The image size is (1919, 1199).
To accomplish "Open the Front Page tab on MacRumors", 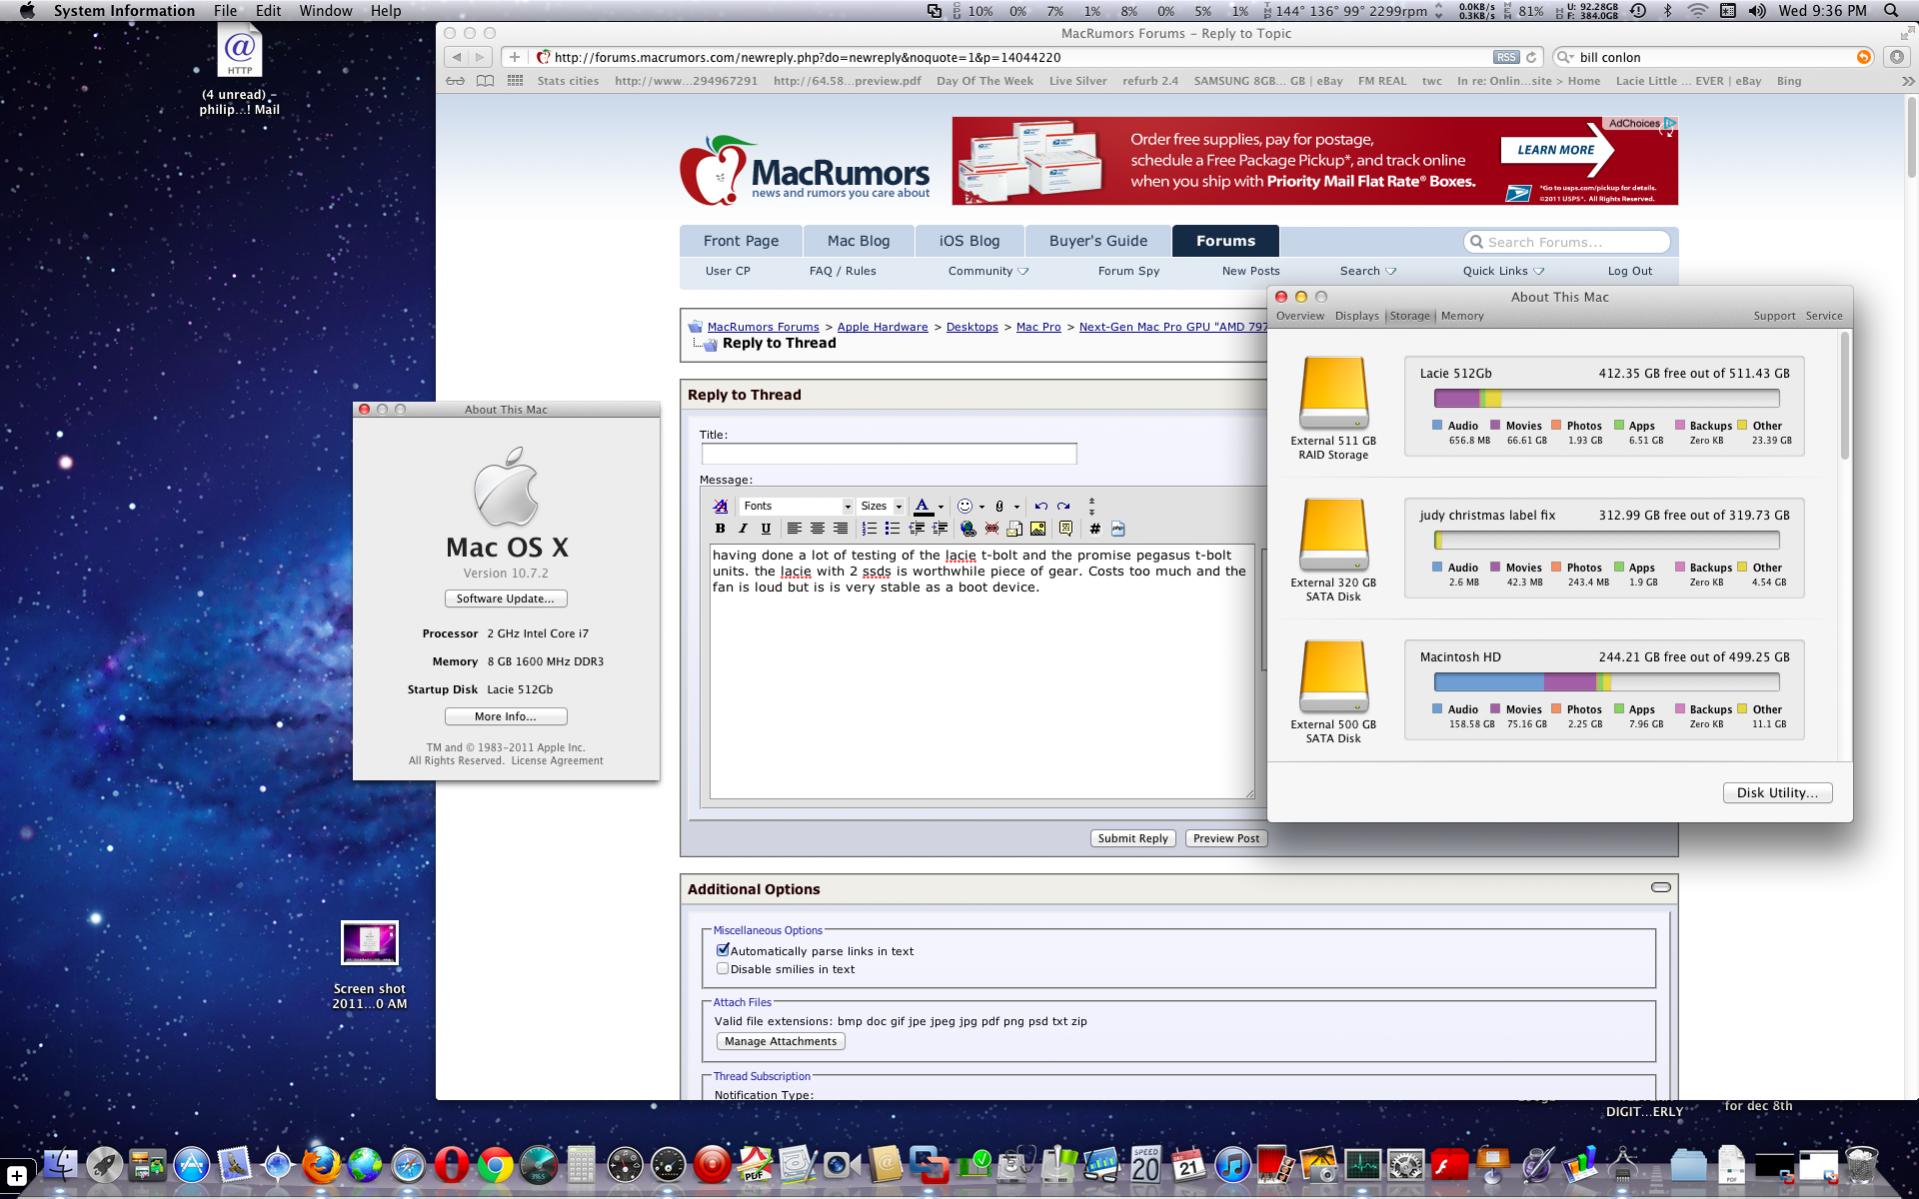I will pos(741,241).
